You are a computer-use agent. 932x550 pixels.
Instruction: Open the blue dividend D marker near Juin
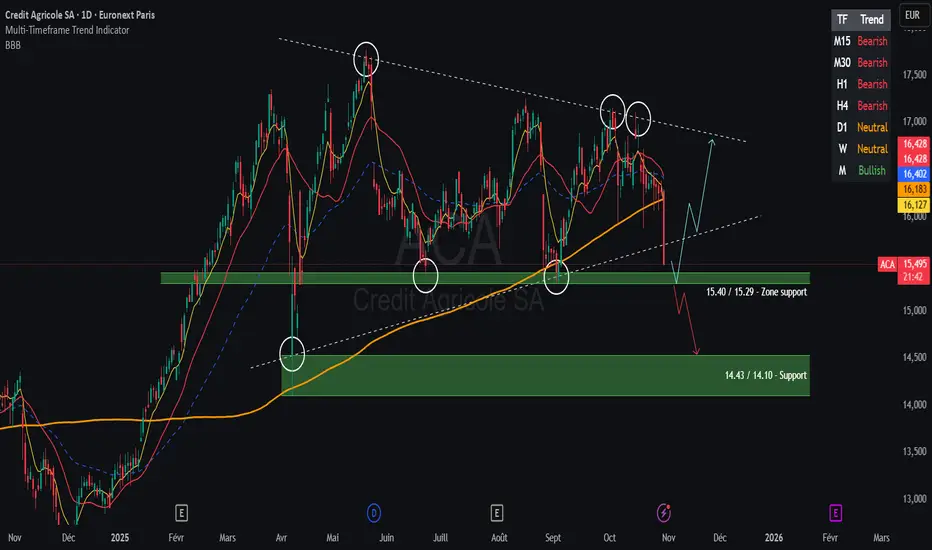click(x=373, y=513)
